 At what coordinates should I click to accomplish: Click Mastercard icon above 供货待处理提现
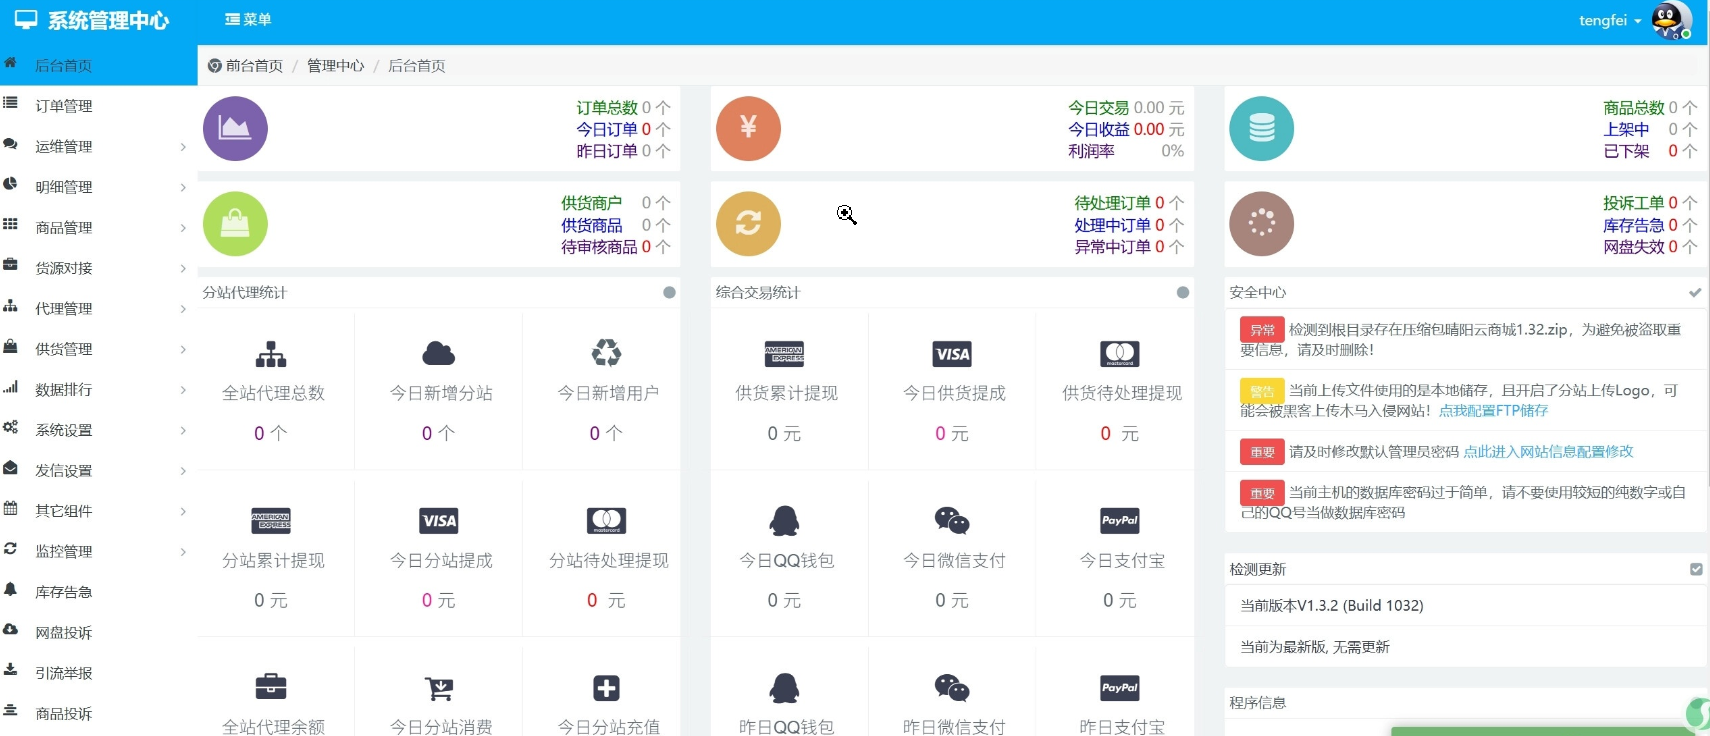click(x=1120, y=354)
